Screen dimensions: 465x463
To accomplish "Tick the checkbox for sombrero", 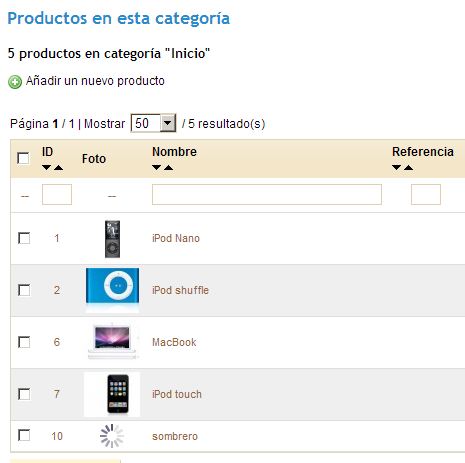I will (24, 435).
